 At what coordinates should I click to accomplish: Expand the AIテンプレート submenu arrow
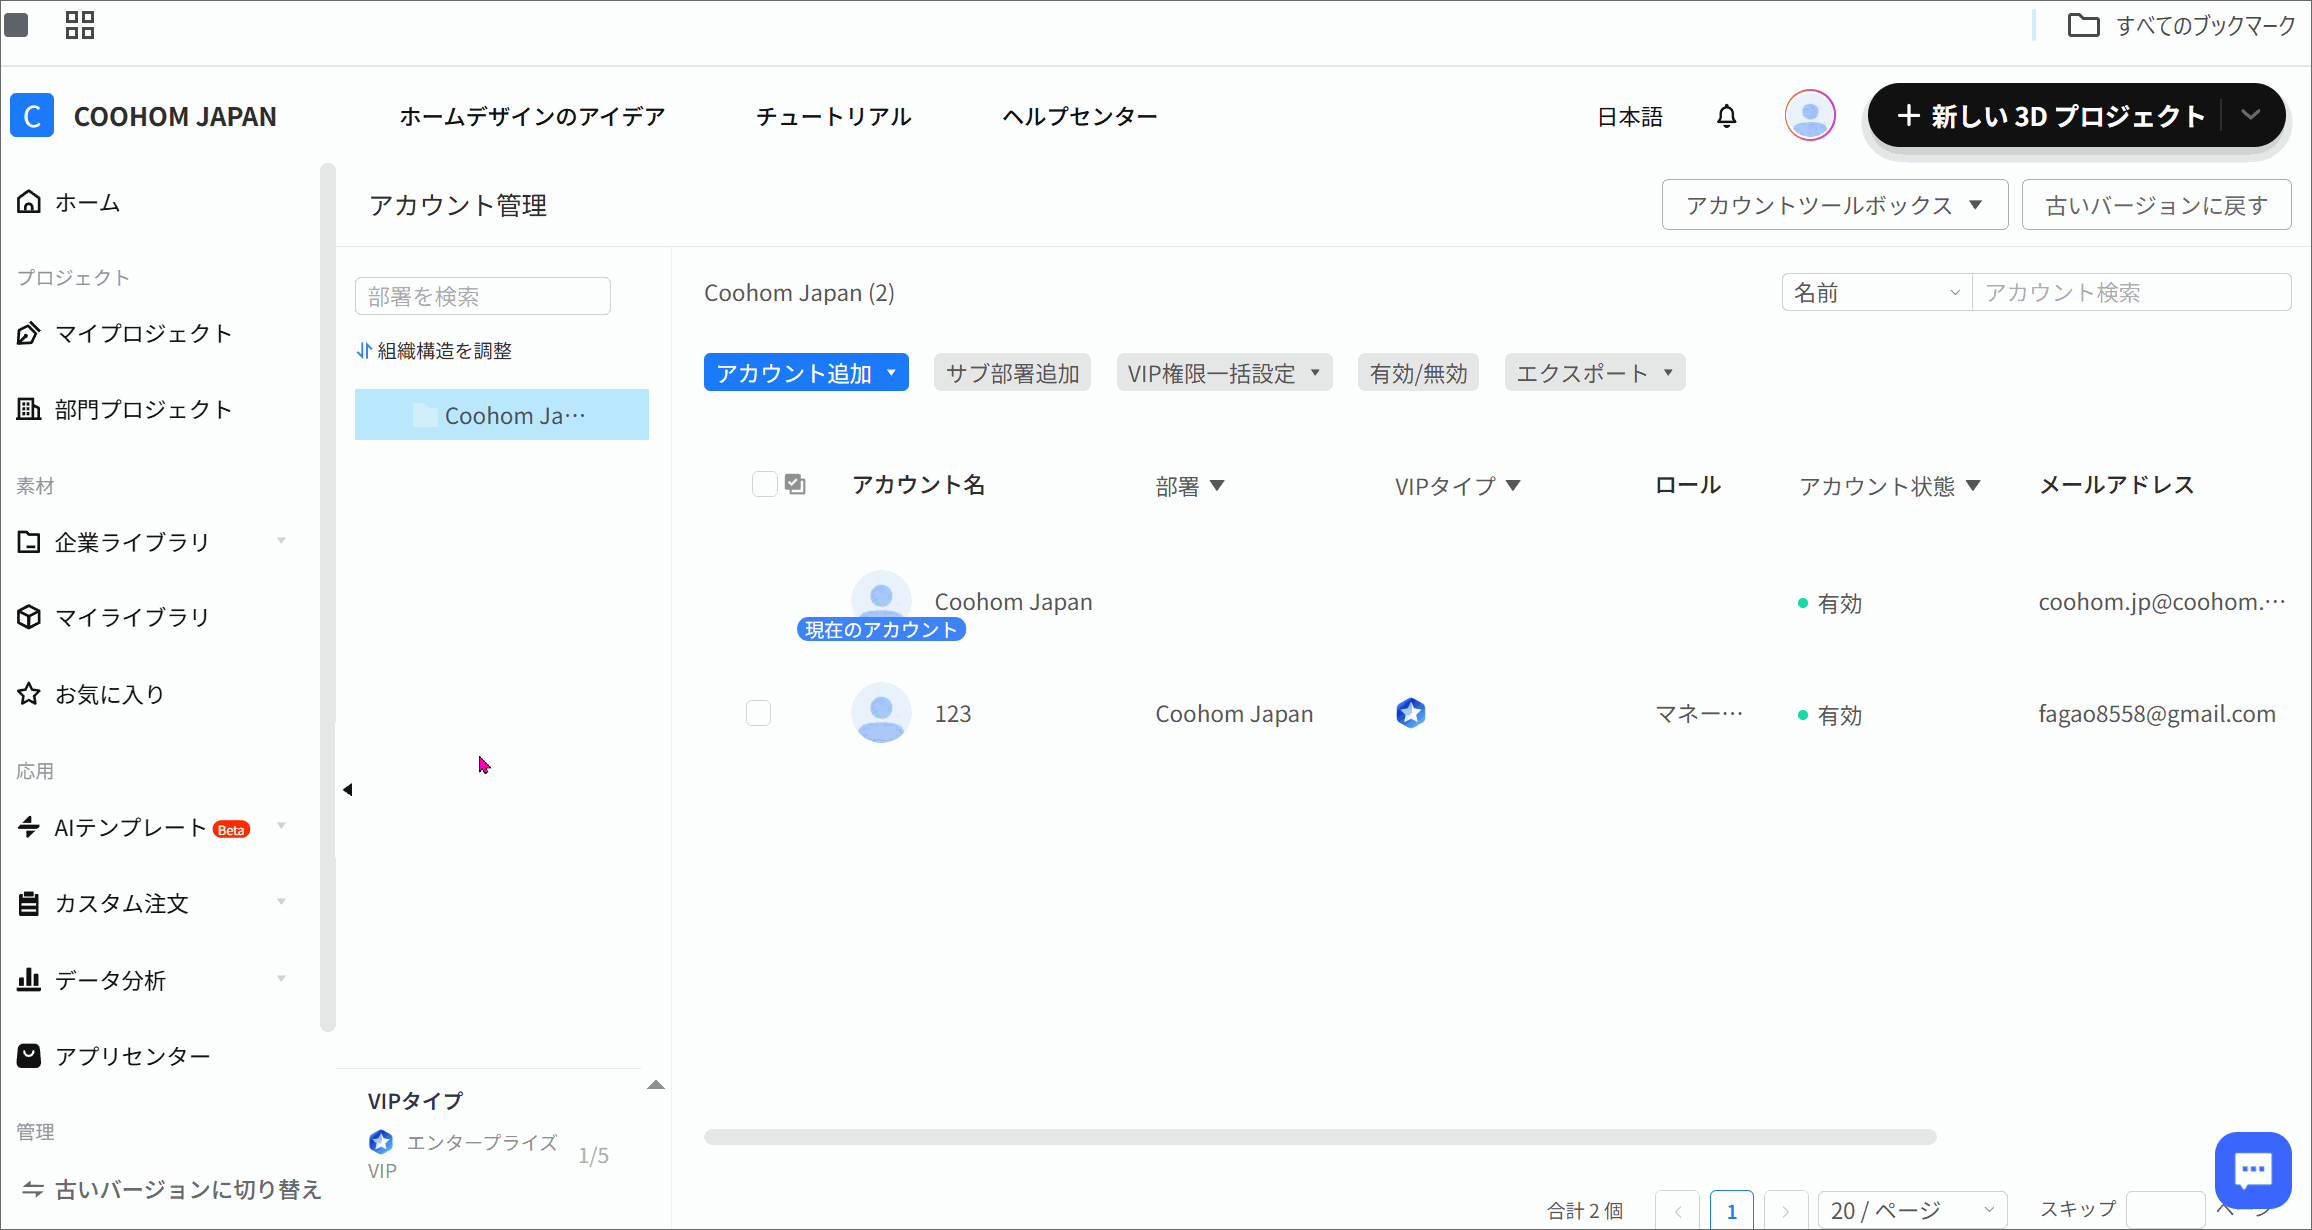[x=282, y=826]
